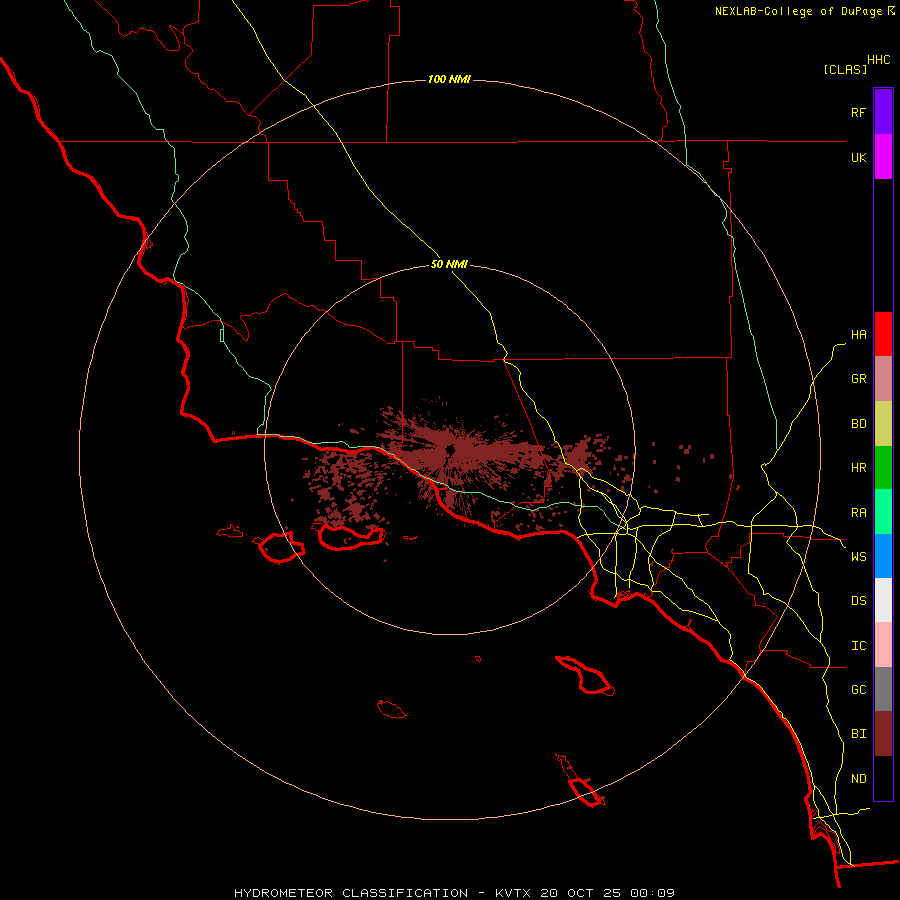This screenshot has height=900, width=900.
Task: Click the 'HYDROMETEOR CLASSIFICATION' title text
Action: click(x=351, y=893)
